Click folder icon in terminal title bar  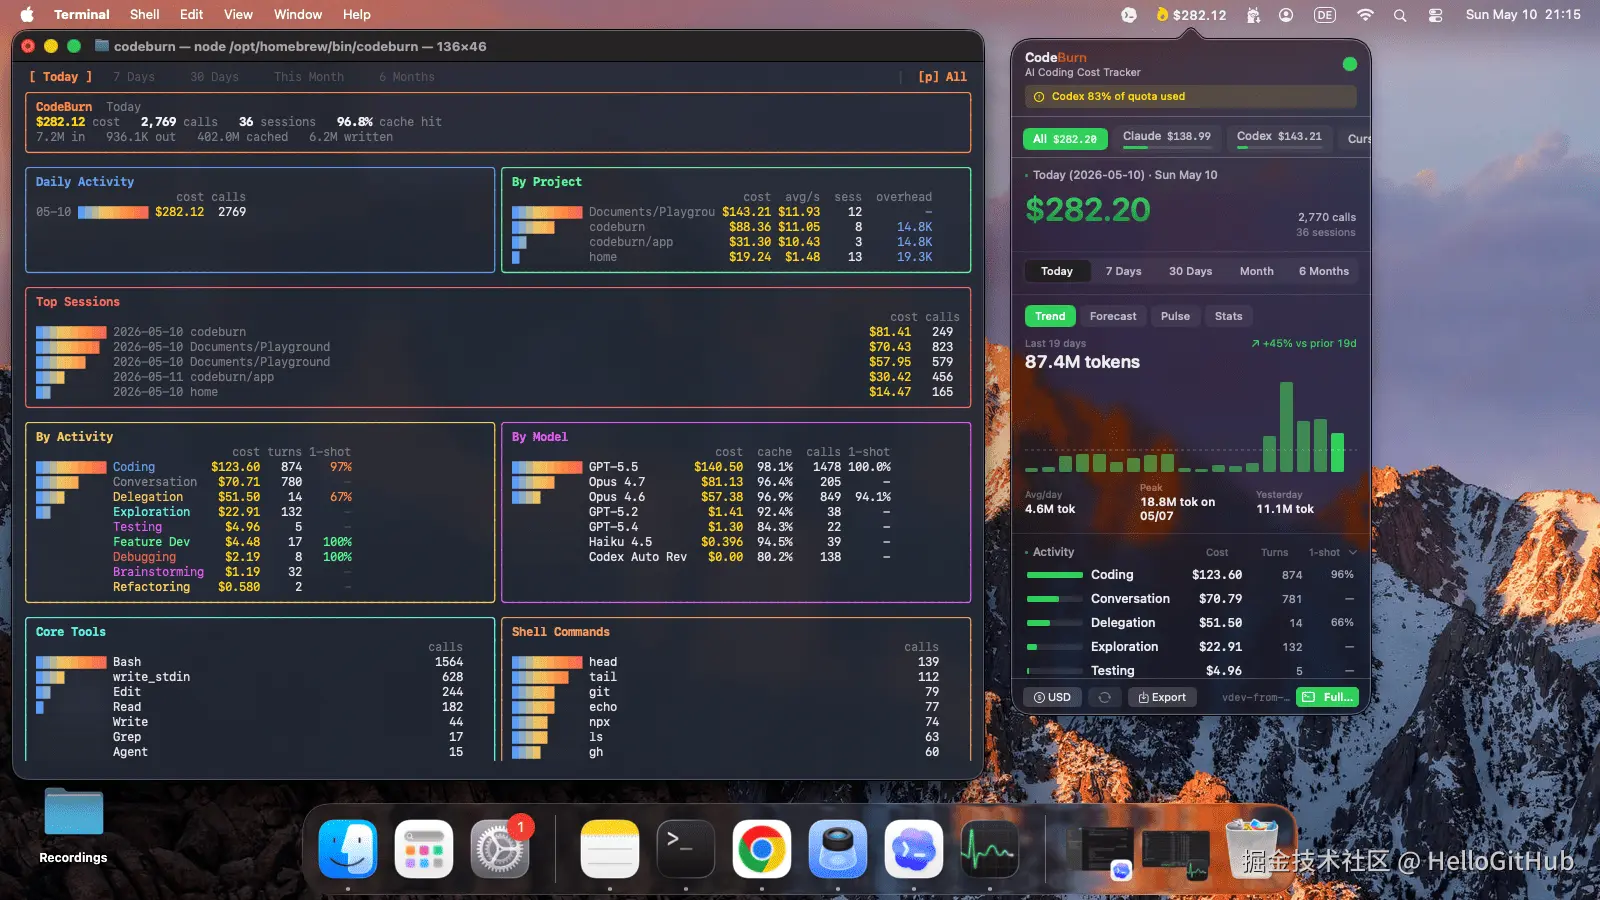[x=102, y=46]
